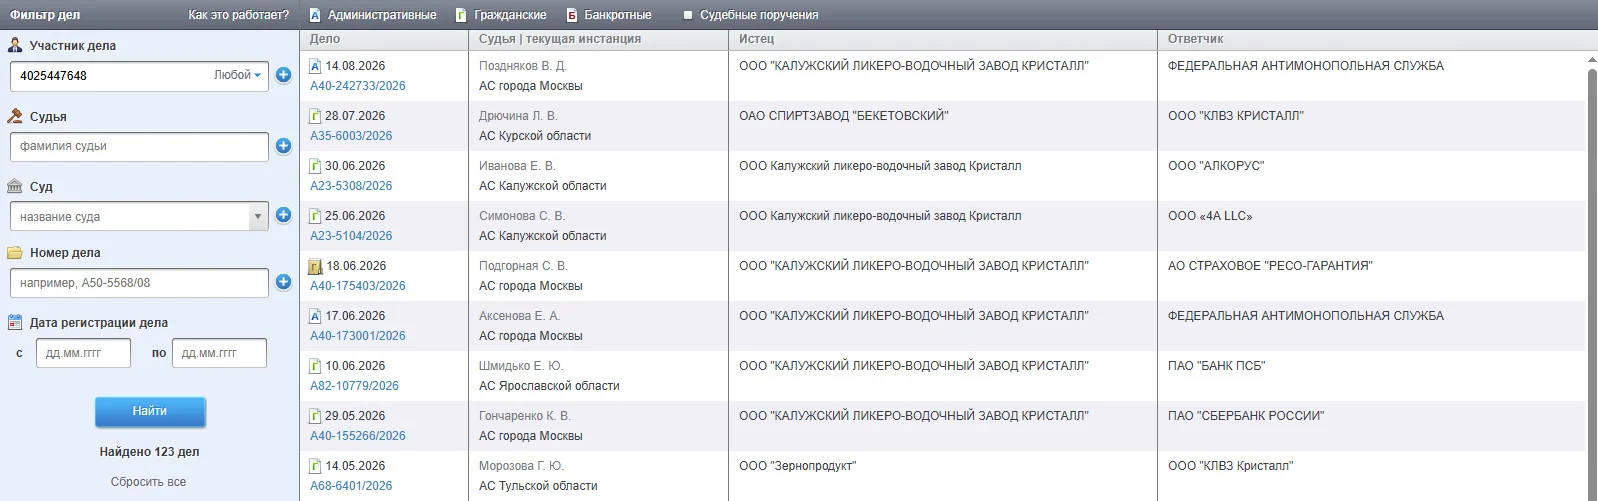Click defendant ООО «4А LLC»
Image resolution: width=1598 pixels, height=501 pixels.
pos(1210,216)
